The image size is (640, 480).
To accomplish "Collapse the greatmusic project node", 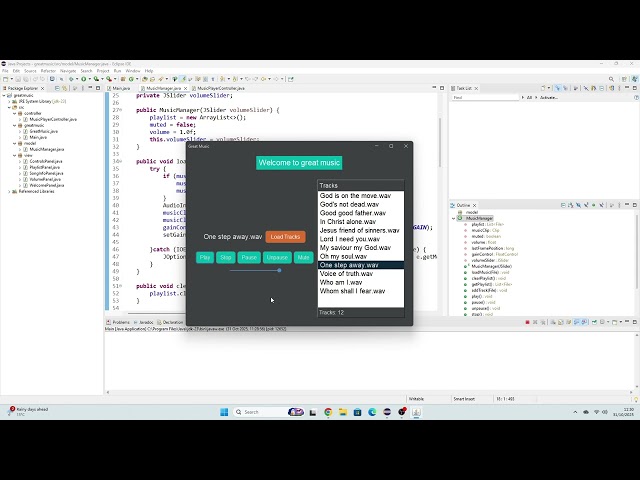I will pos(4,96).
